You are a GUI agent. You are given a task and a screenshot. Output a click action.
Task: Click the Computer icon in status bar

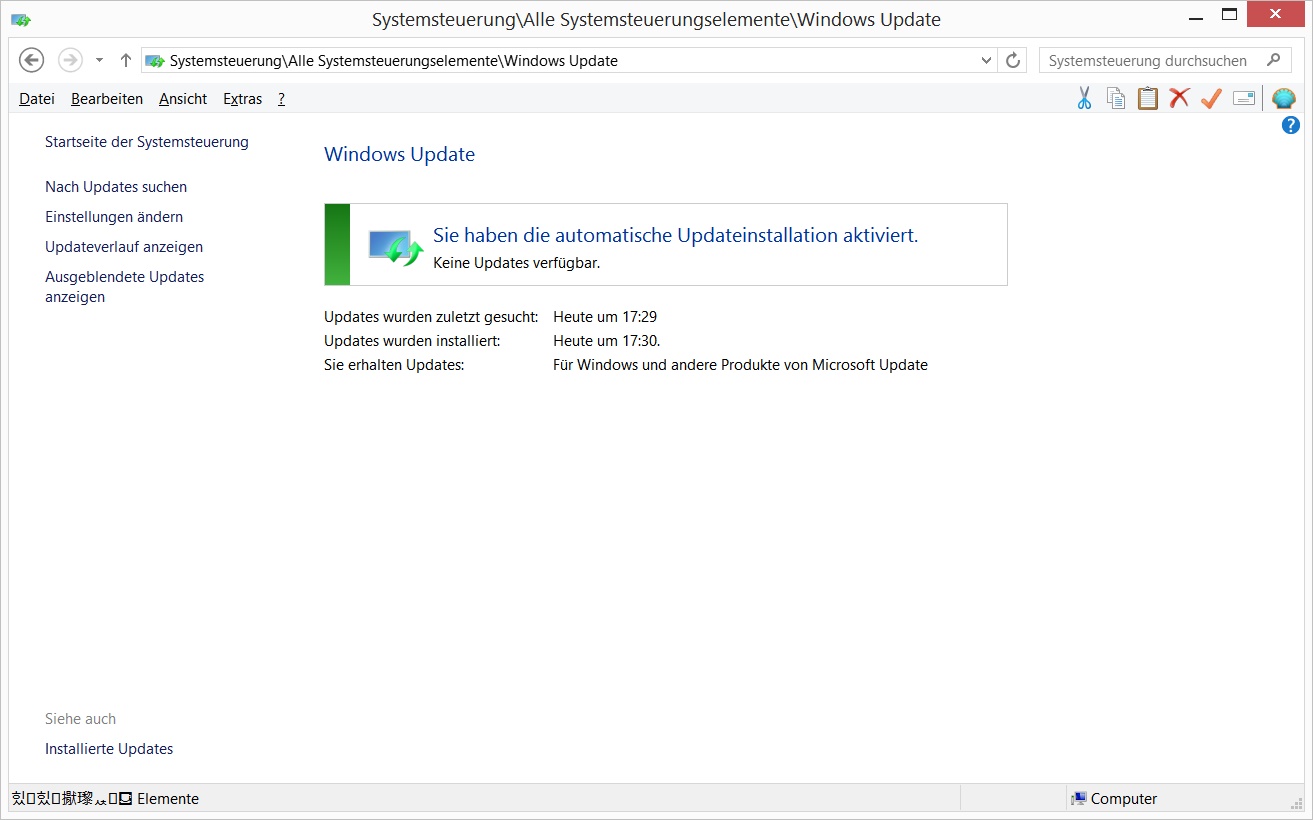click(1079, 799)
